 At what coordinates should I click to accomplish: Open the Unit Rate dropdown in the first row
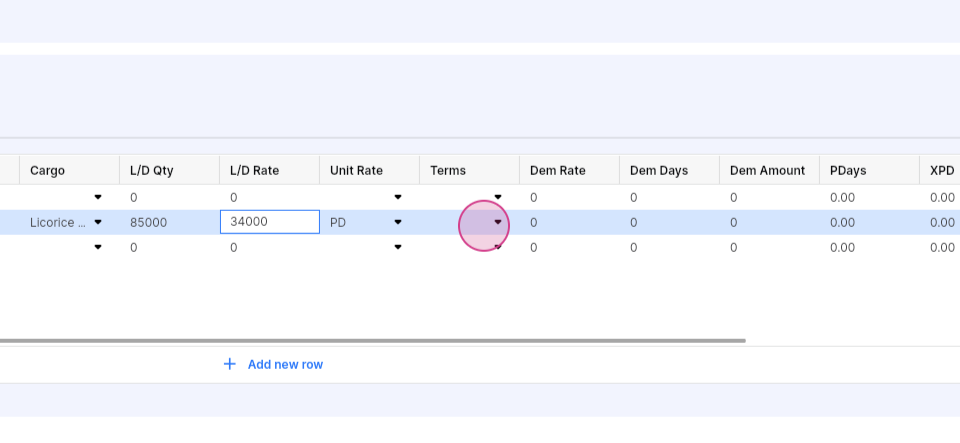(398, 197)
